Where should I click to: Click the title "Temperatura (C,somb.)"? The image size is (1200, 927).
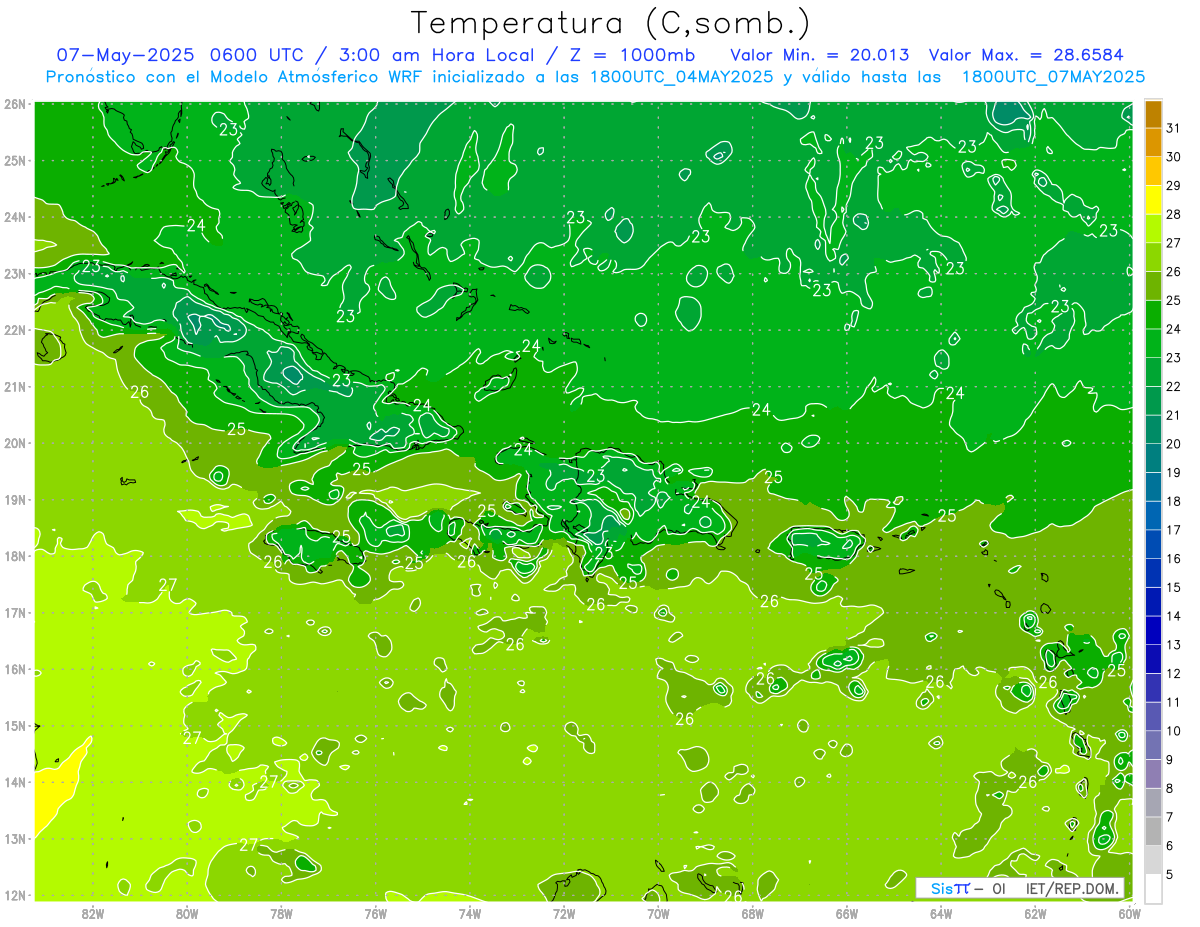610,23
